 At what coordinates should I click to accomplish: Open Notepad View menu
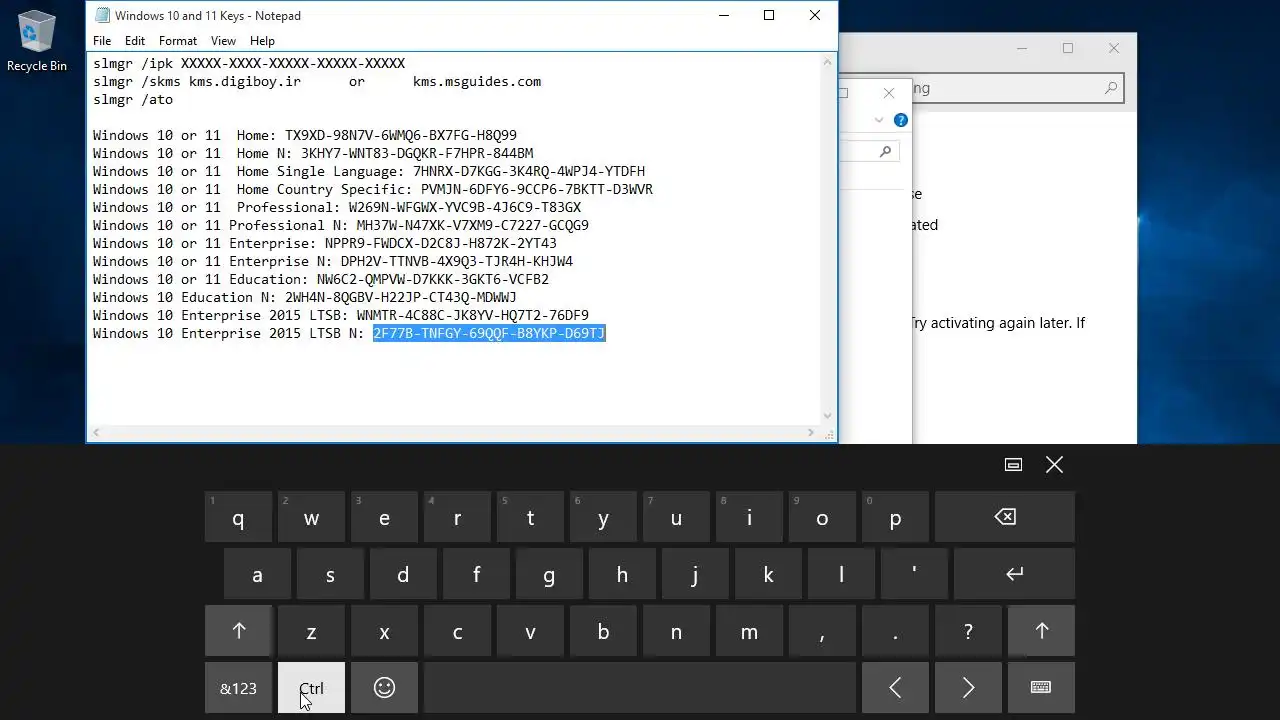pos(223,41)
